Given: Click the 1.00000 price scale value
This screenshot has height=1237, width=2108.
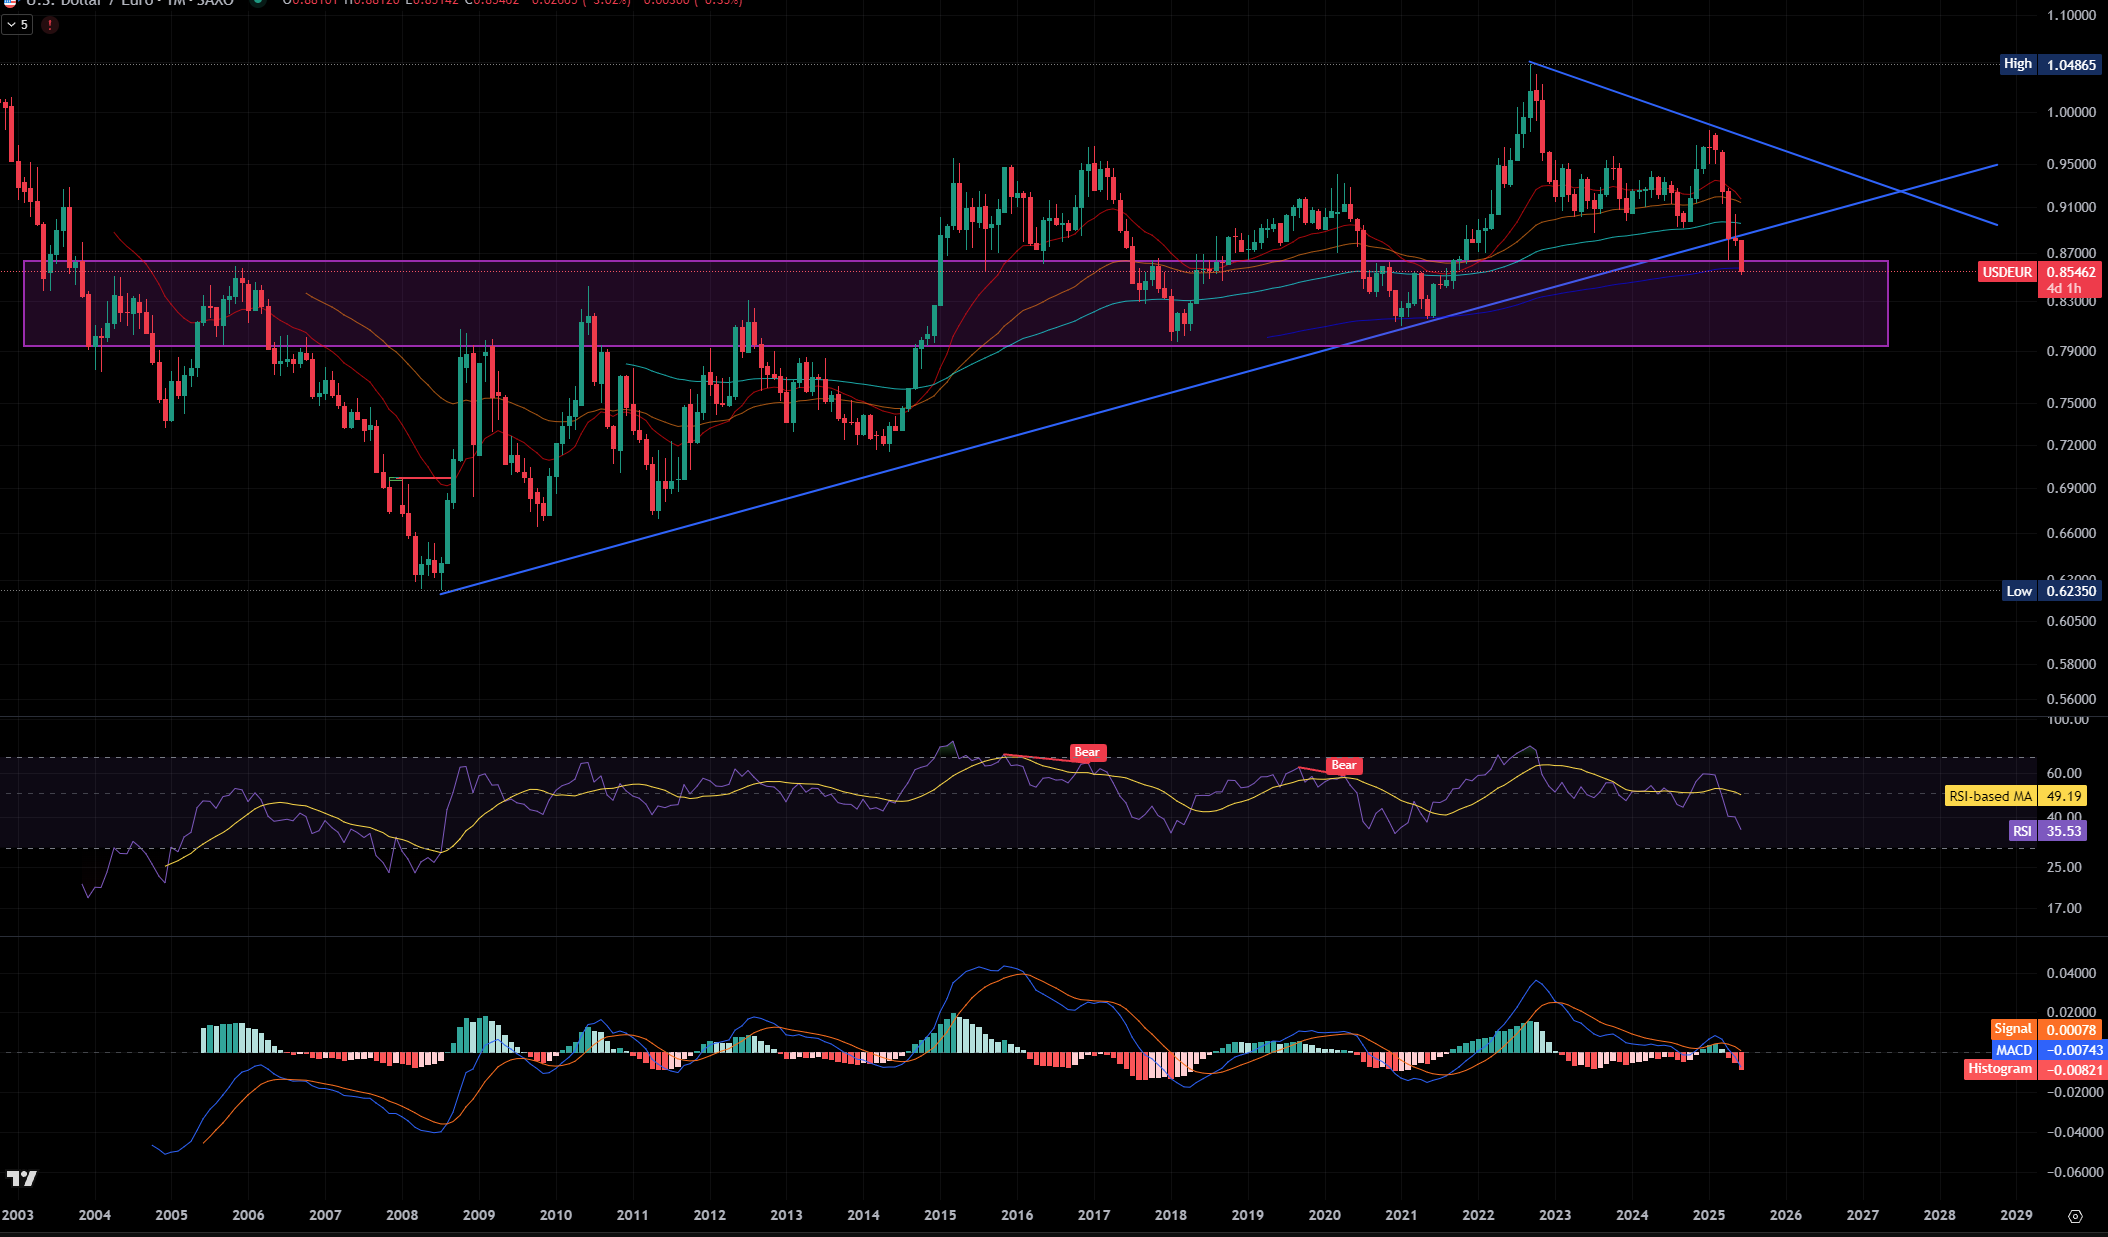Looking at the screenshot, I should point(2071,112).
